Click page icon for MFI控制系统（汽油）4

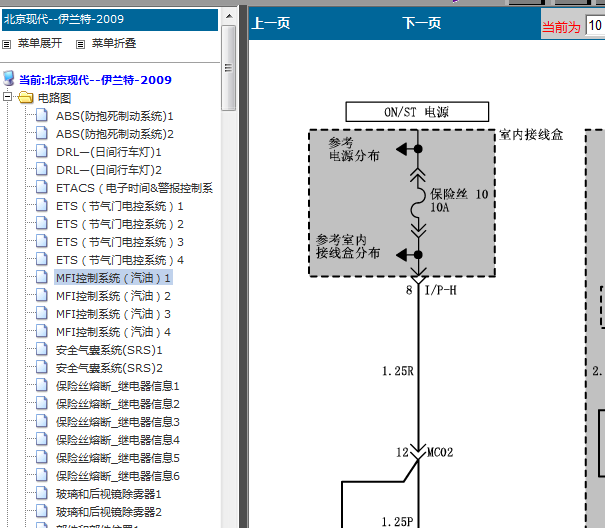[x=42, y=331]
